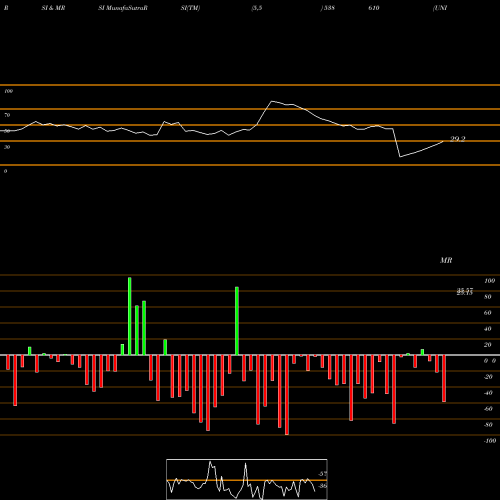This screenshot has height=500, width=500.
Task: Click the RSI axis label '100'
Action: pos(8,91)
